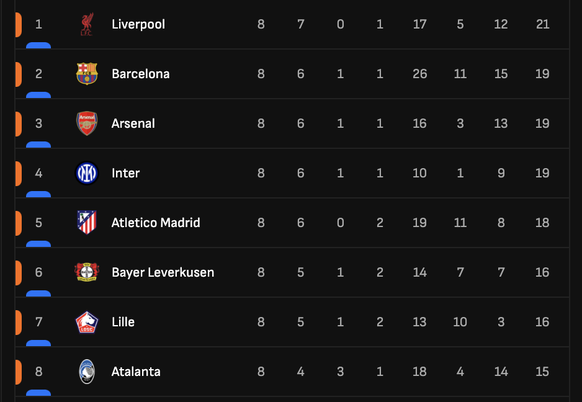Select the Arsenal team name

pos(133,123)
